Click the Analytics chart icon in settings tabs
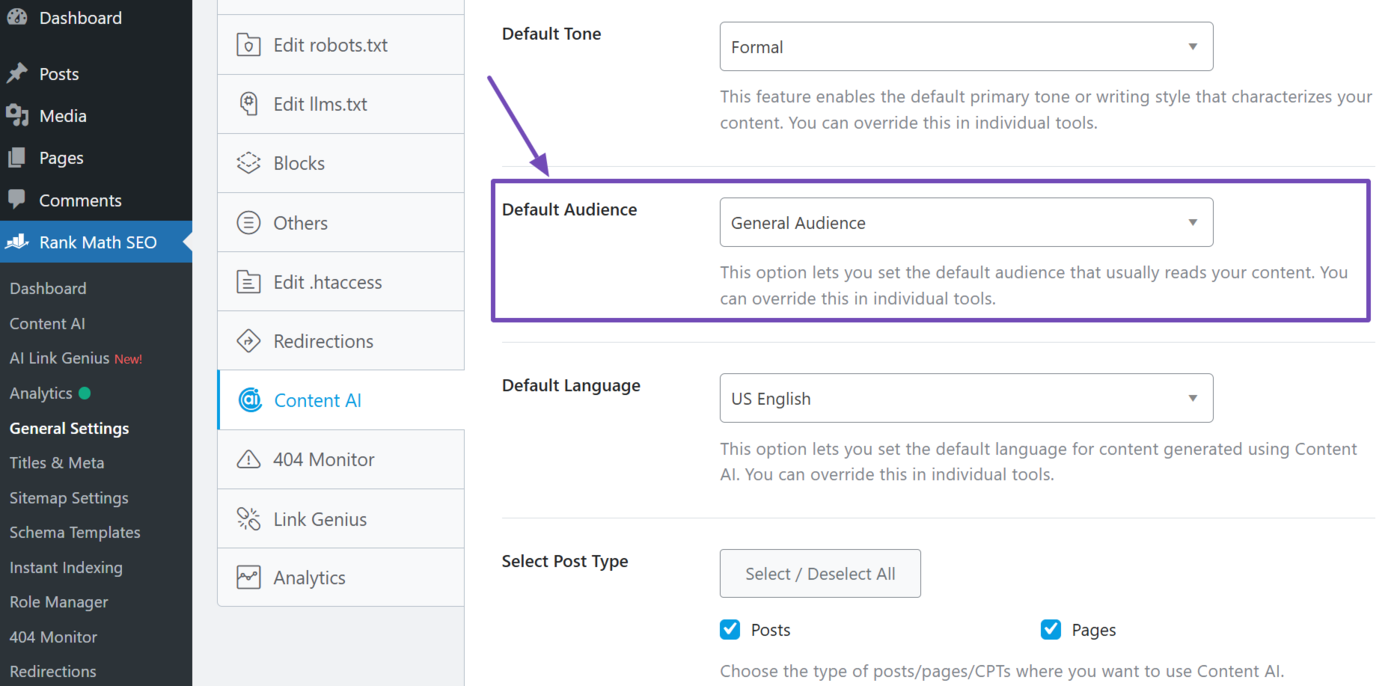1400x686 pixels. pyautogui.click(x=248, y=578)
